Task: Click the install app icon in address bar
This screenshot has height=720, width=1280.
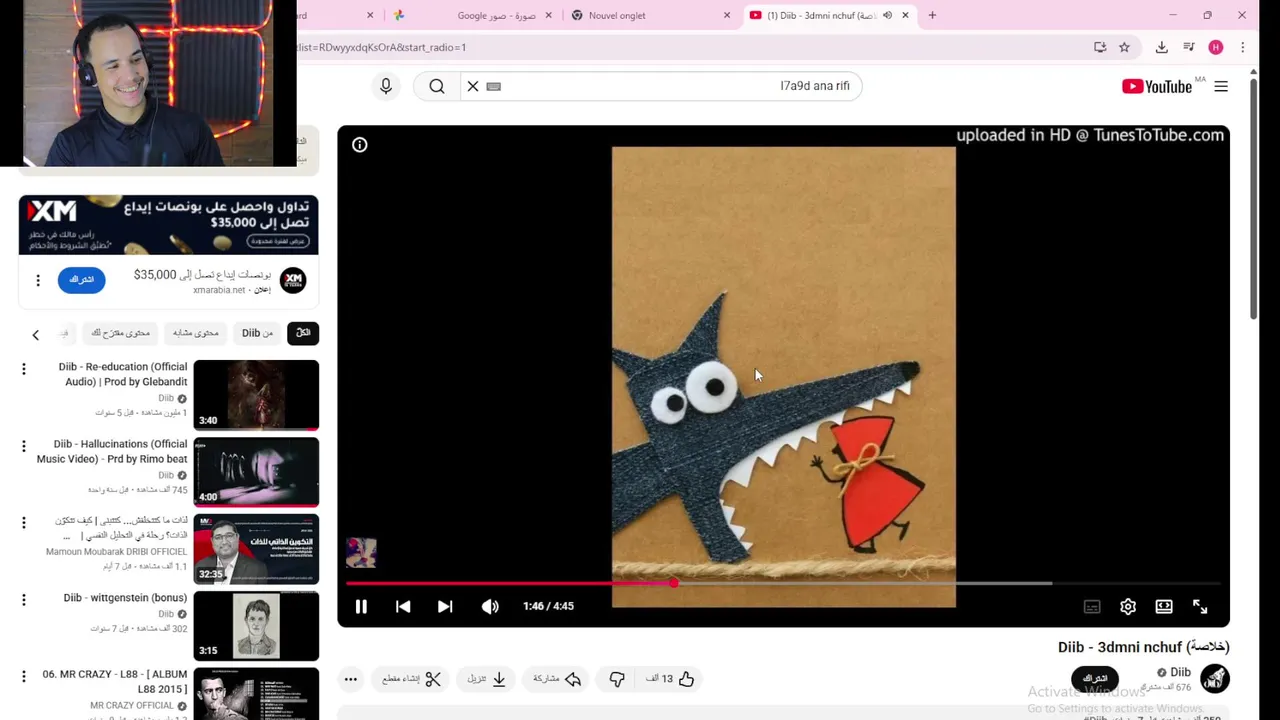Action: coord(1100,47)
